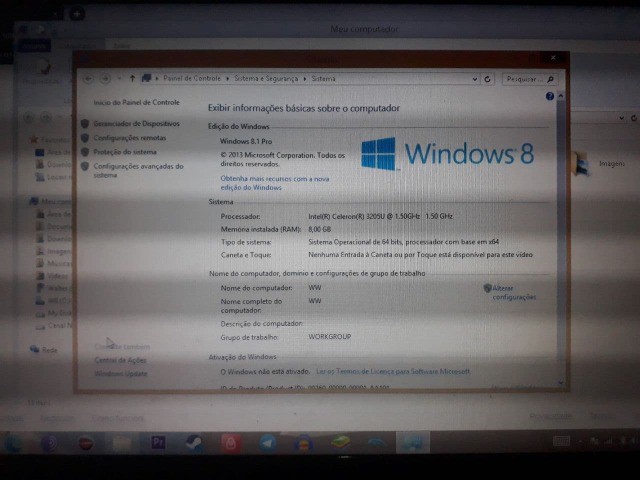Click the Windows 8 logo
The image size is (640, 480).
(x=447, y=154)
